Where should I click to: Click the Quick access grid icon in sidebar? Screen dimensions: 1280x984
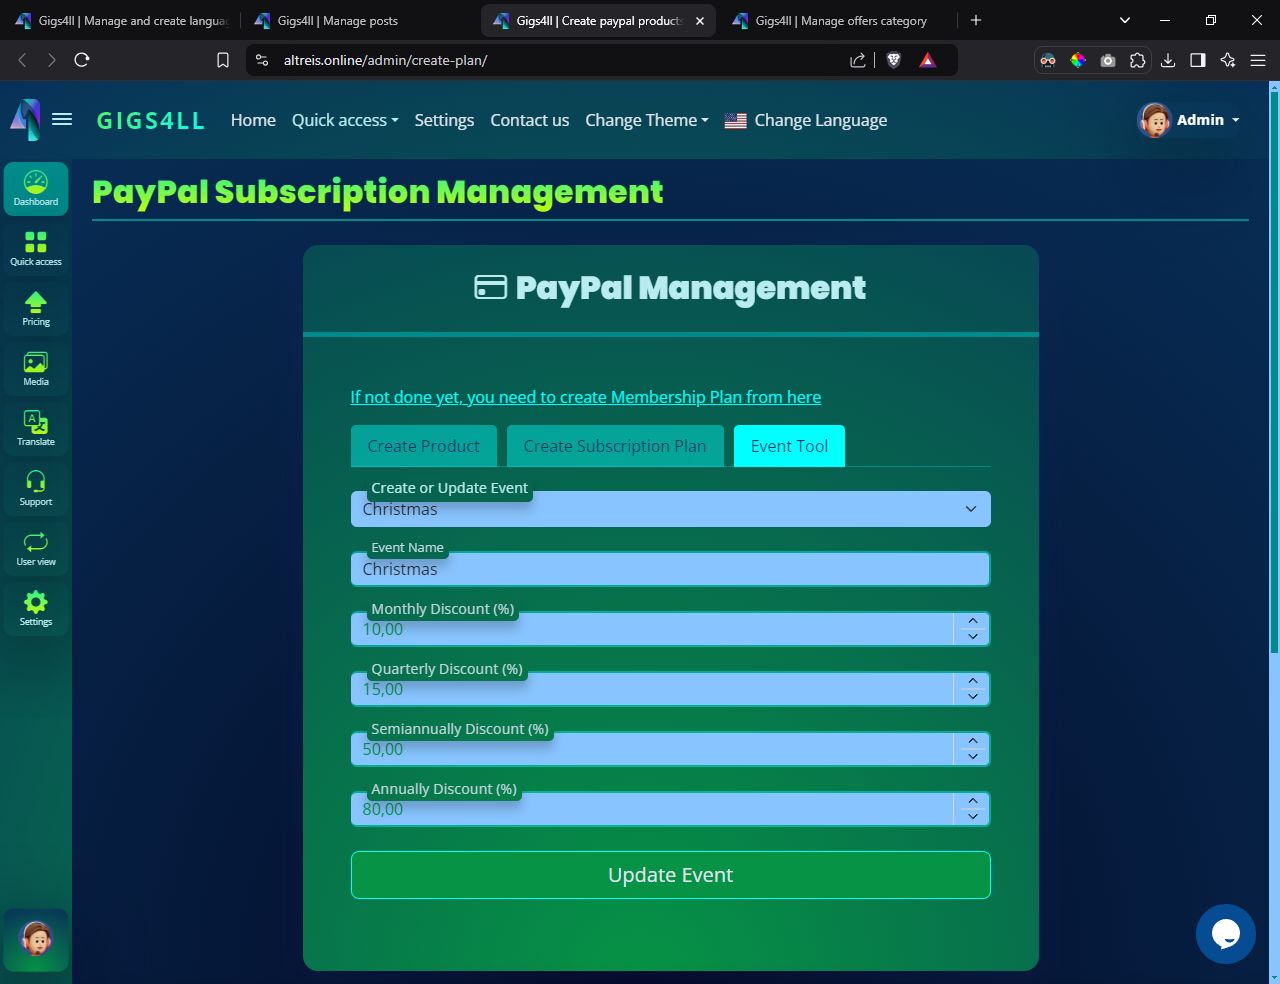(x=36, y=248)
